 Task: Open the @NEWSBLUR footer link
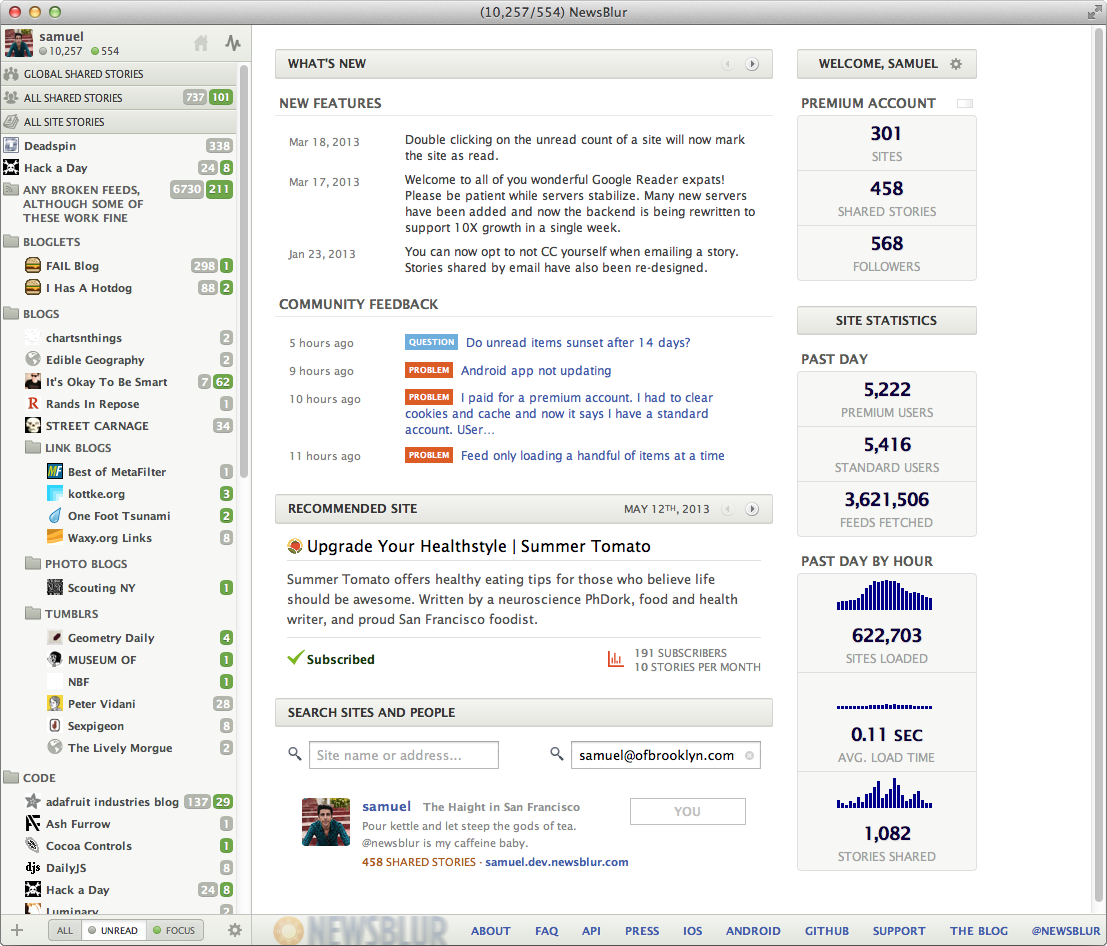point(1066,931)
